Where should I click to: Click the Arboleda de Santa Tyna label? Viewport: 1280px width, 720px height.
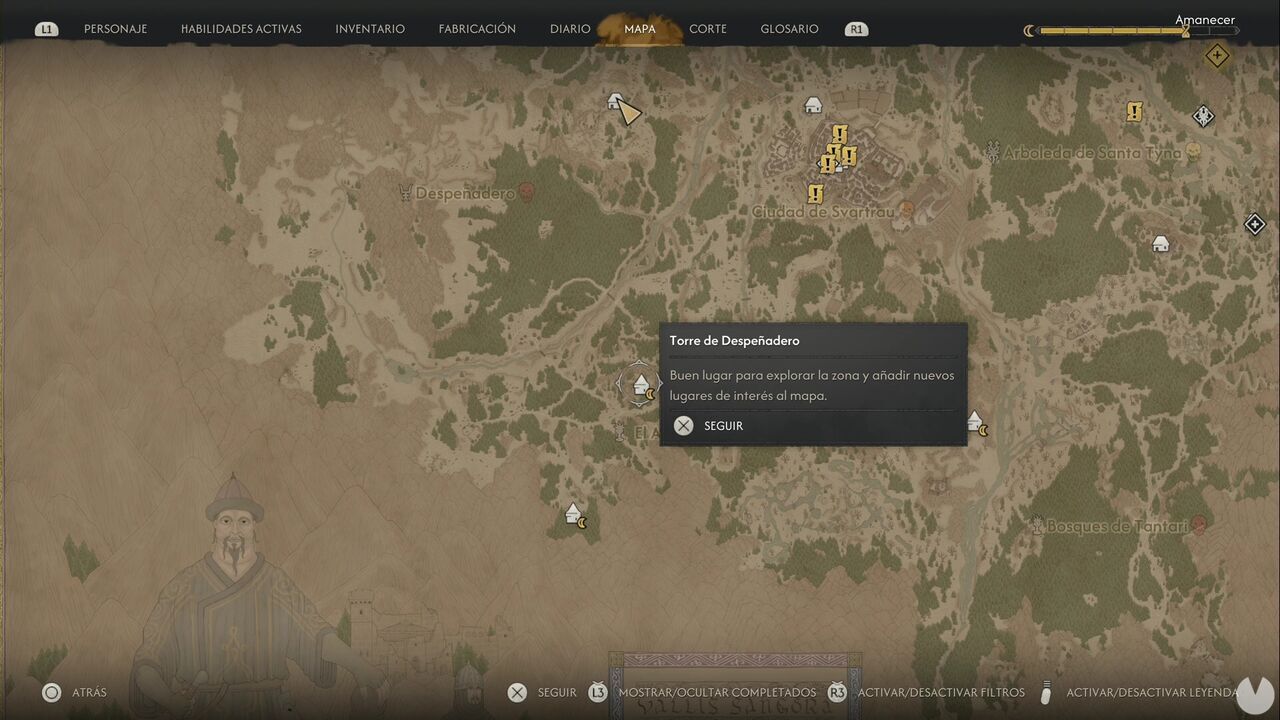pyautogui.click(x=1092, y=153)
